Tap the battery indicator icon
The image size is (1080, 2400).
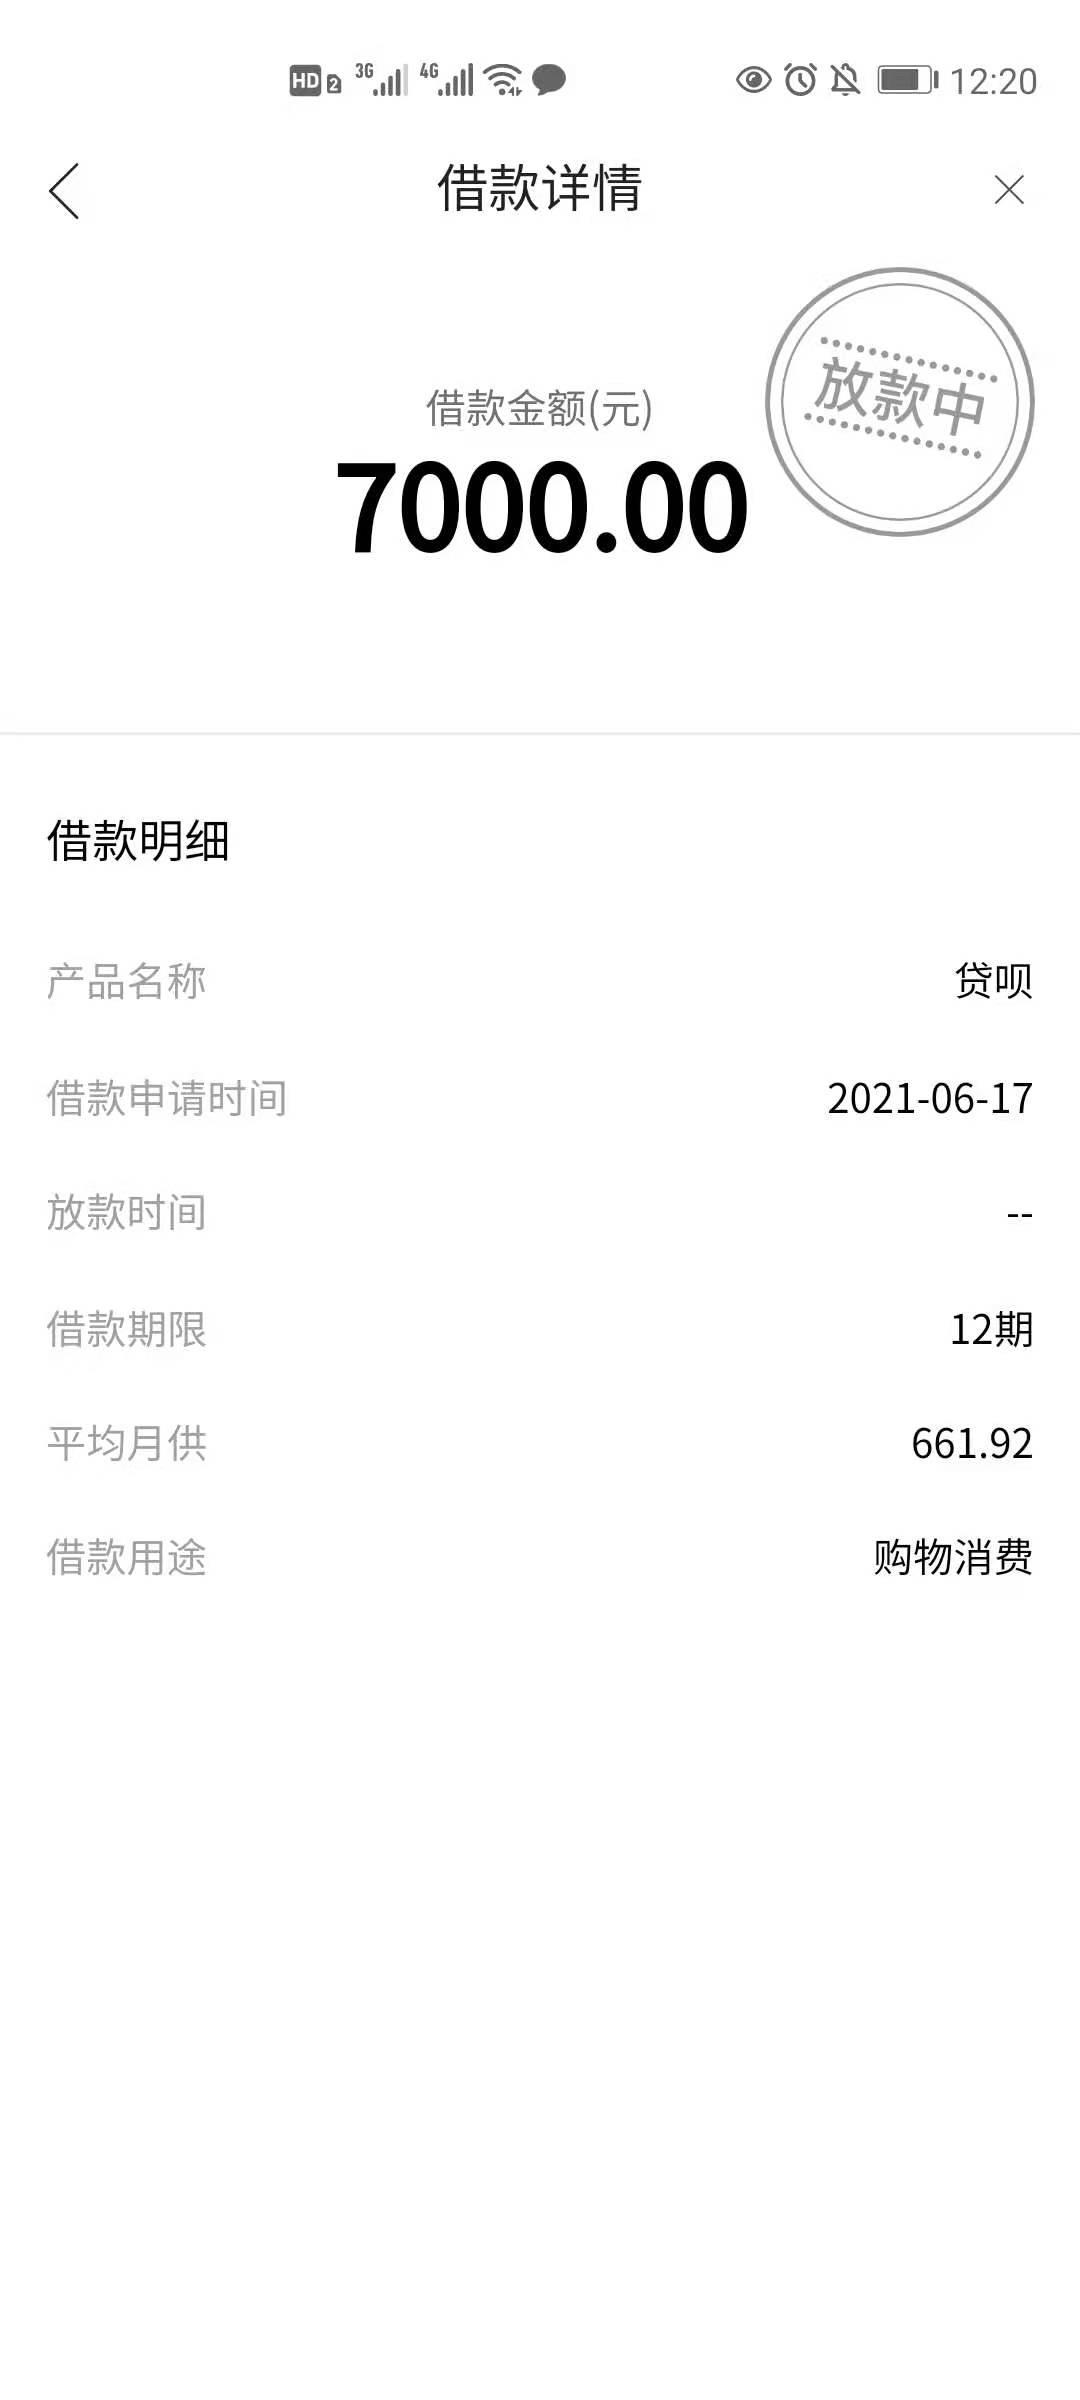point(908,80)
